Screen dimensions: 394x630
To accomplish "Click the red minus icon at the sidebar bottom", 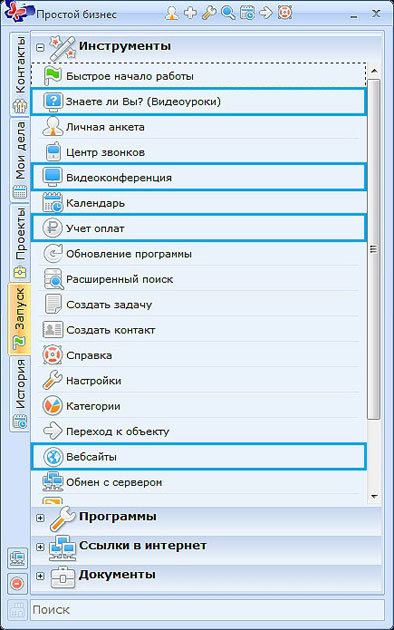I will (17, 583).
